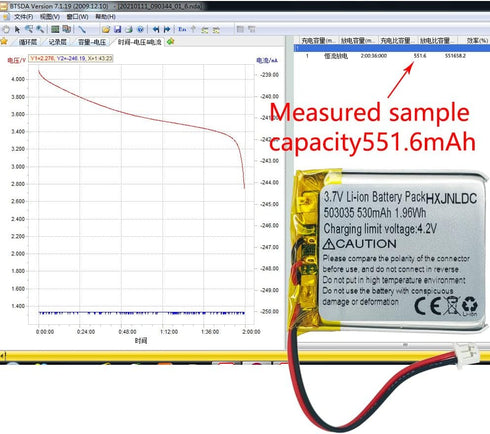Click the overlapping windows toolbar icon

(66, 29)
